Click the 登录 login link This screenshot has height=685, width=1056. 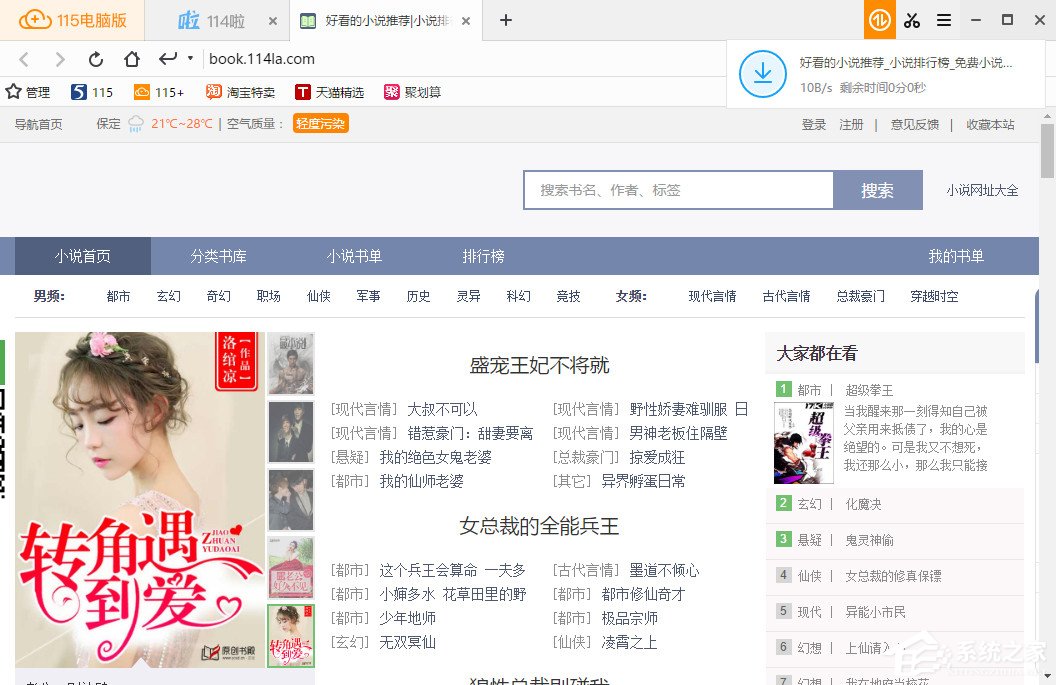point(815,125)
